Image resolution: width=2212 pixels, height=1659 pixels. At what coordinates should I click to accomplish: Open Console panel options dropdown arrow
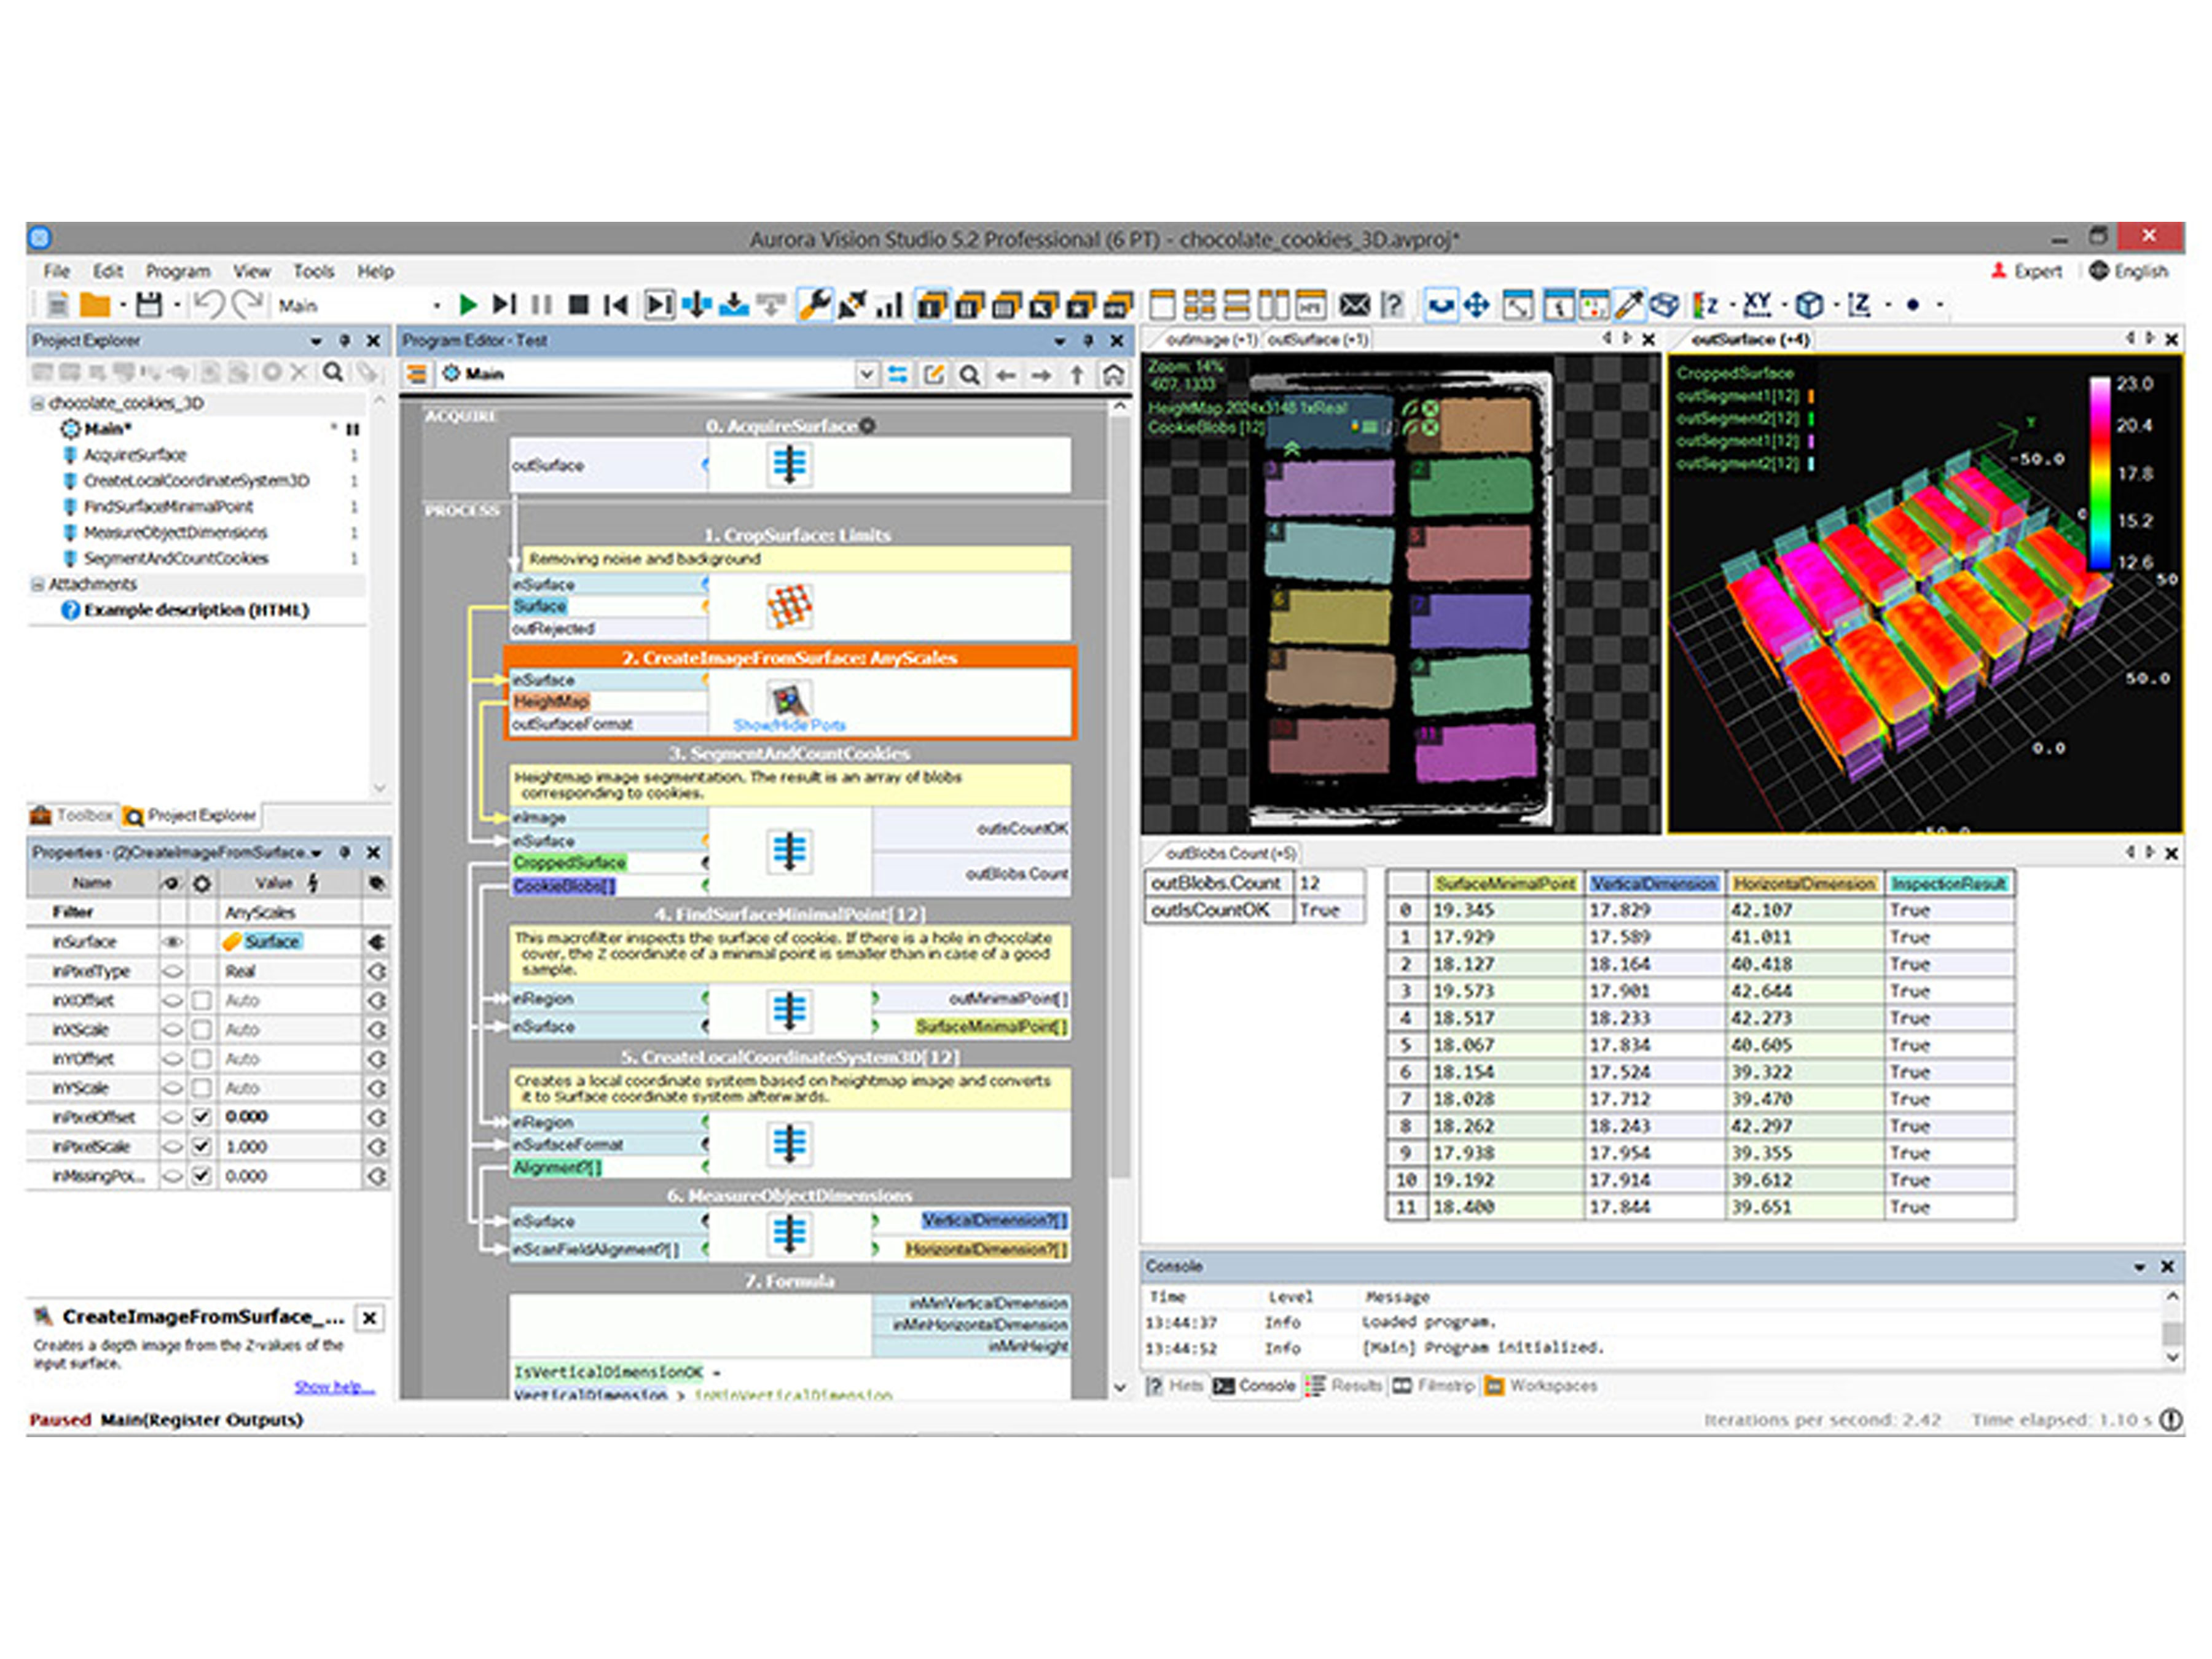pos(2140,1267)
